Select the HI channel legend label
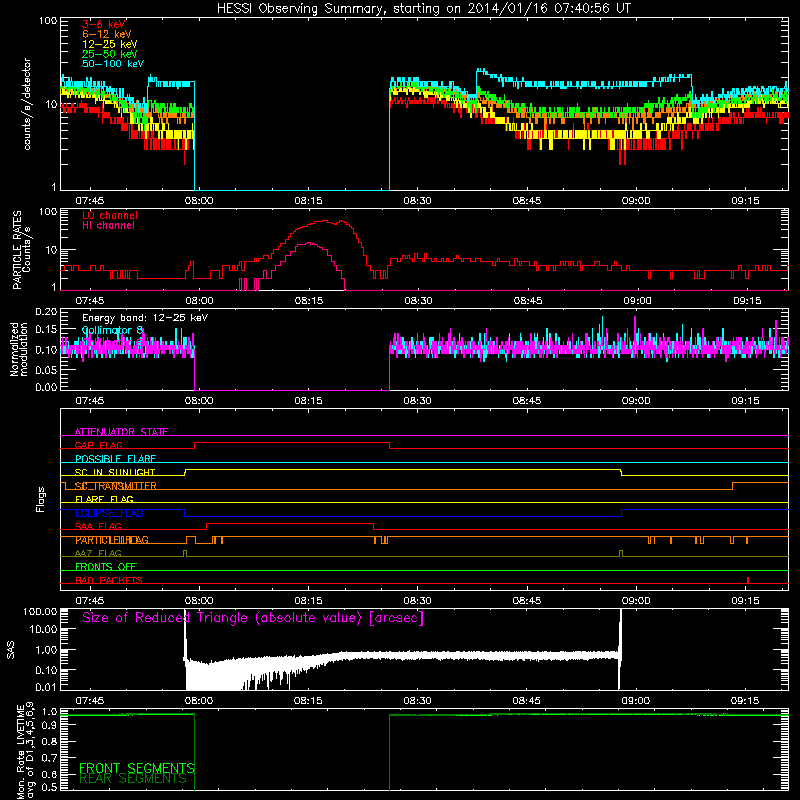 [x=108, y=226]
